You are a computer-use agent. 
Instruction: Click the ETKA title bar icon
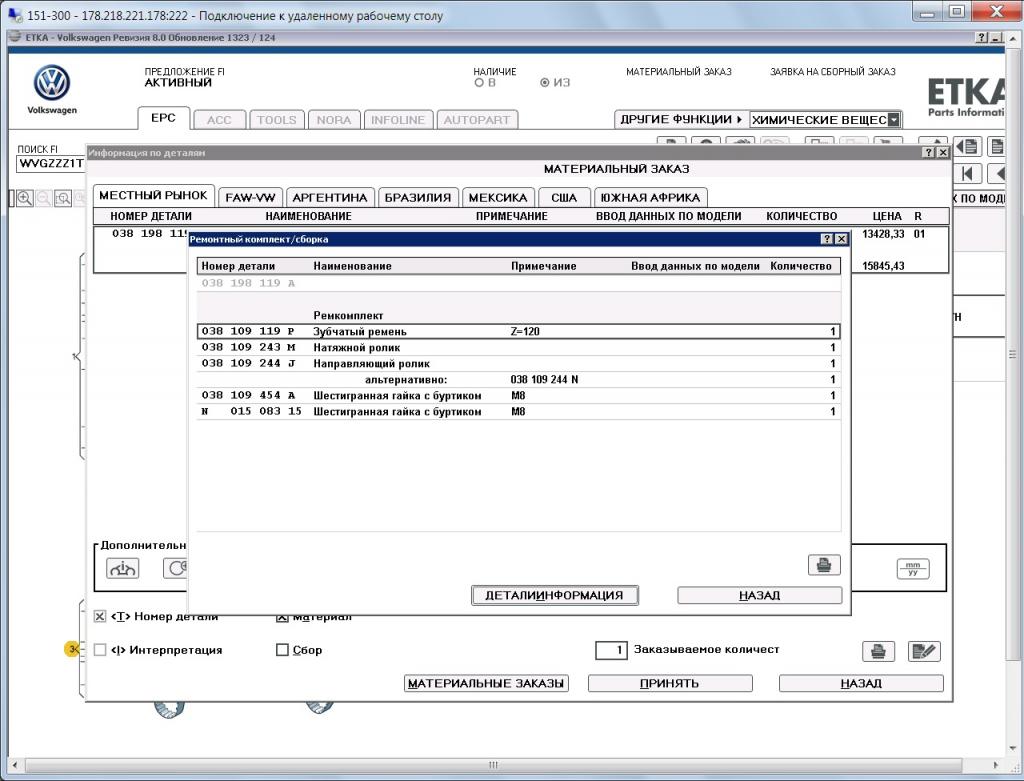14,37
